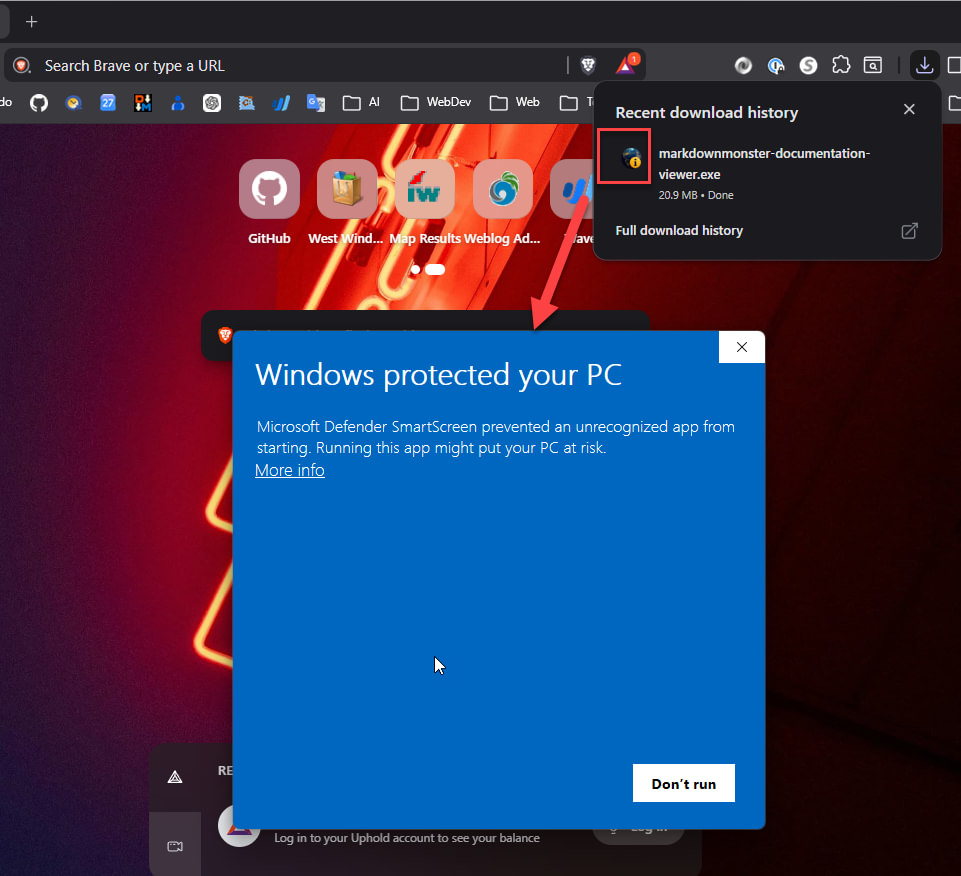This screenshot has height=876, width=961.
Task: Open the West Wind speed-dial tile
Action: [347, 189]
